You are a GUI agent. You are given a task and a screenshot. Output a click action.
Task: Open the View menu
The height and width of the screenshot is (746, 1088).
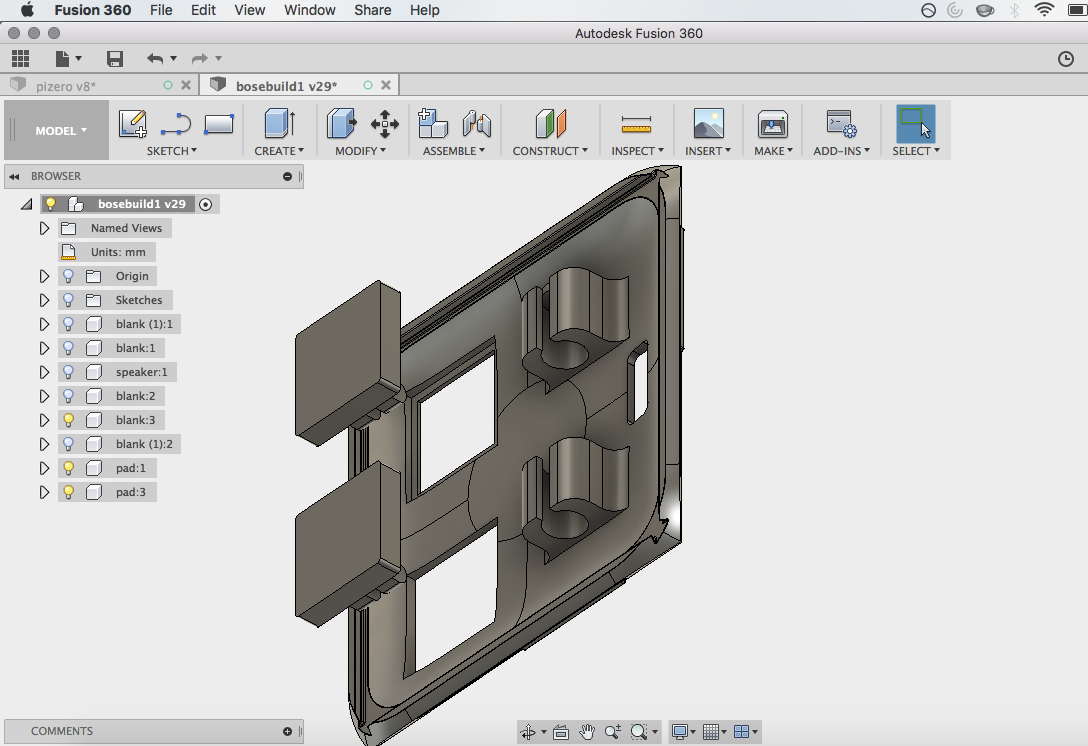[x=249, y=10]
